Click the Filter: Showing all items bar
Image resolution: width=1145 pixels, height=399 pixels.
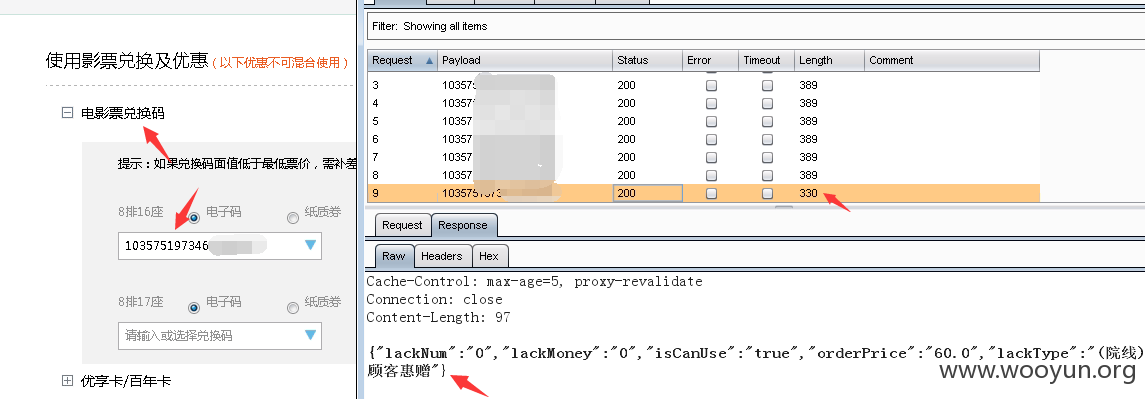click(756, 26)
